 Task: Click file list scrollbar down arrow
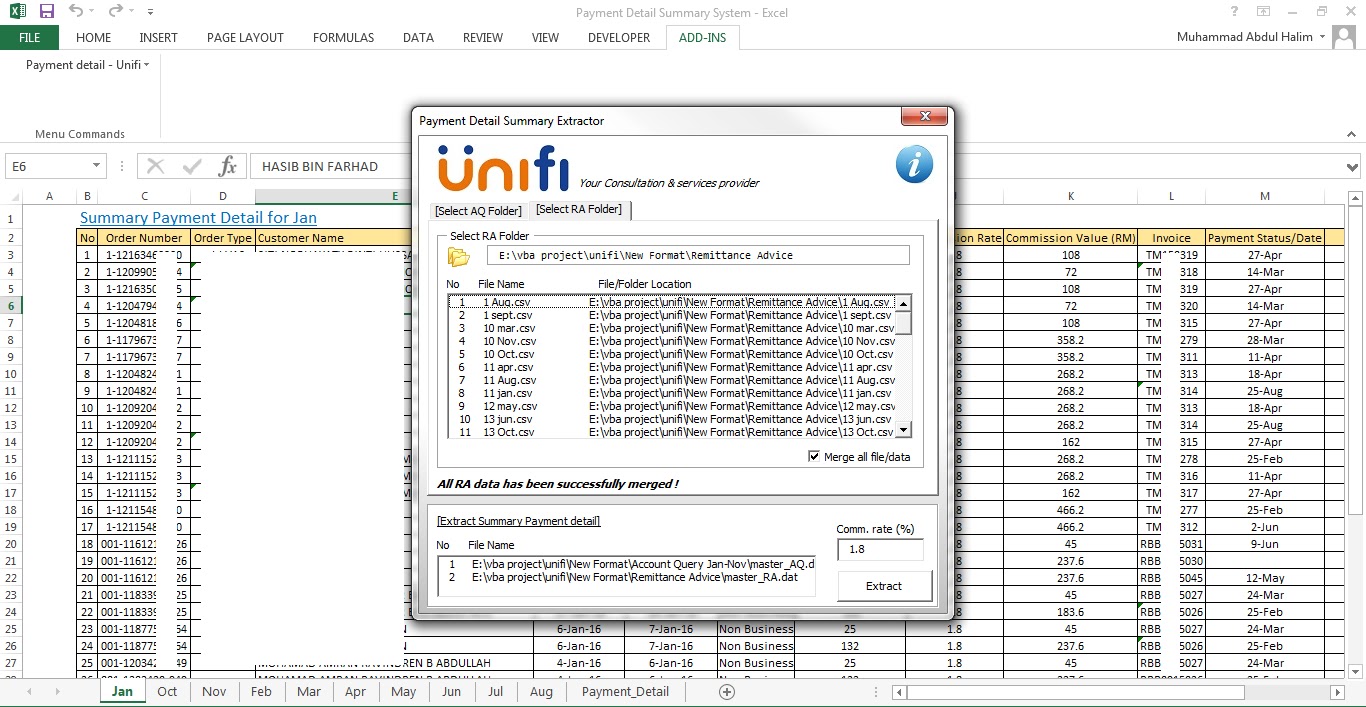(904, 430)
